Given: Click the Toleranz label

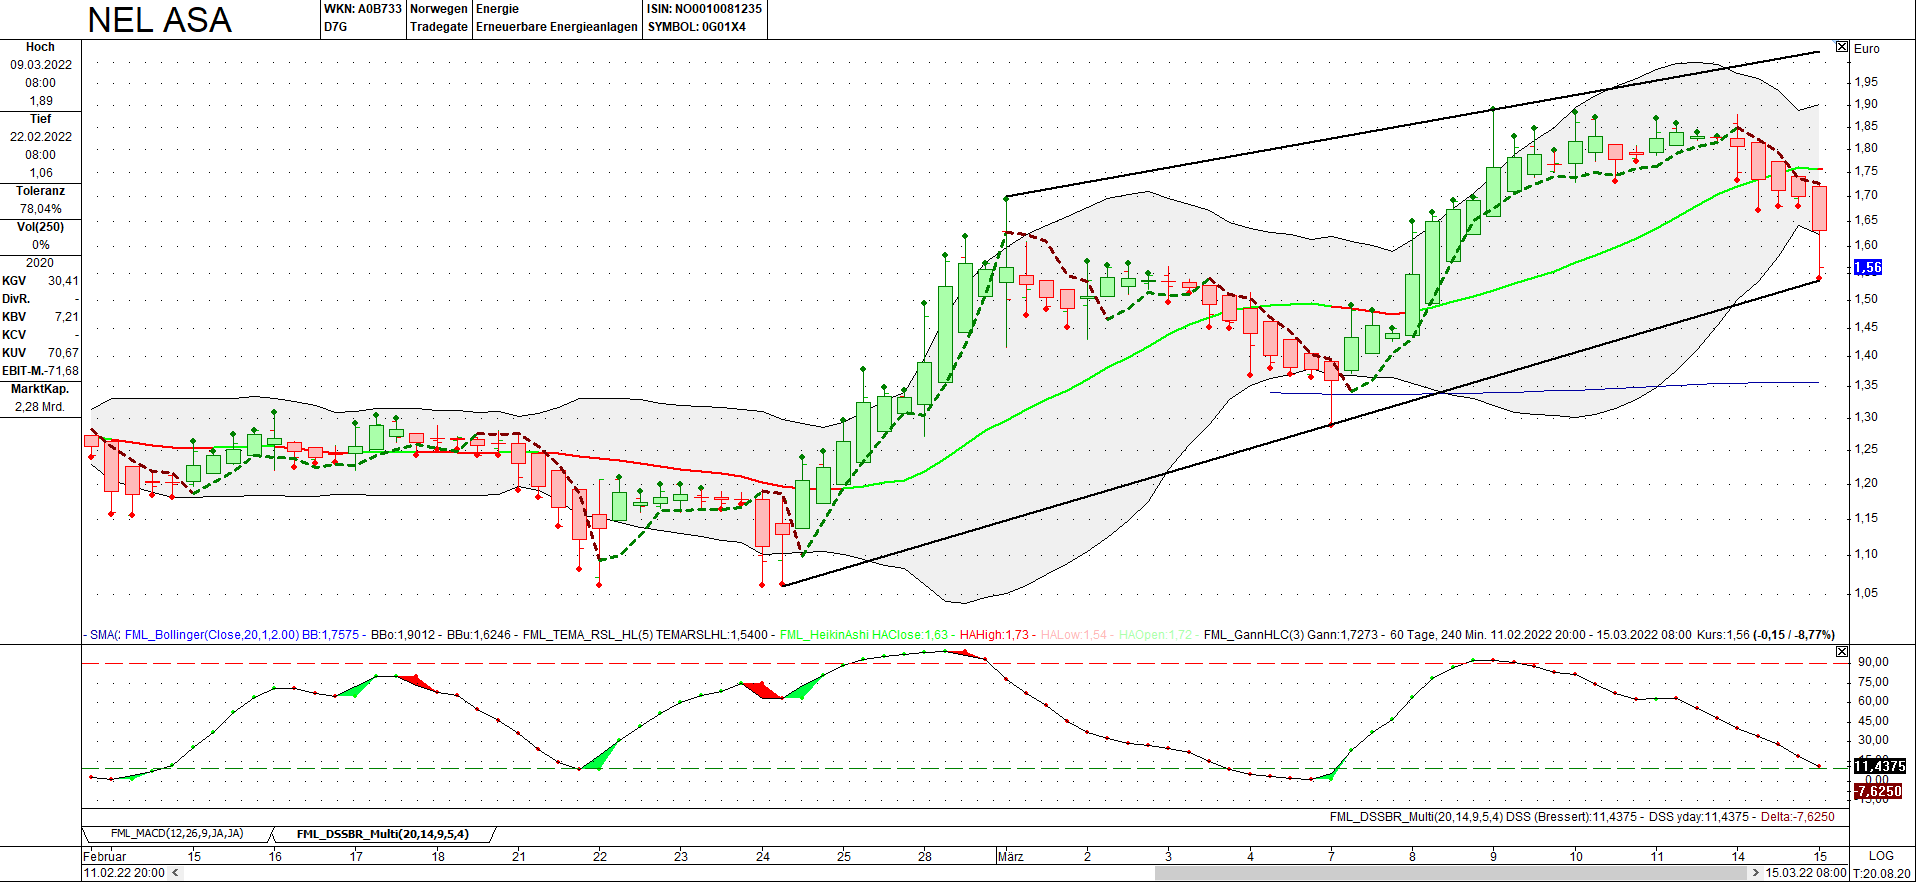Looking at the screenshot, I should [40, 191].
